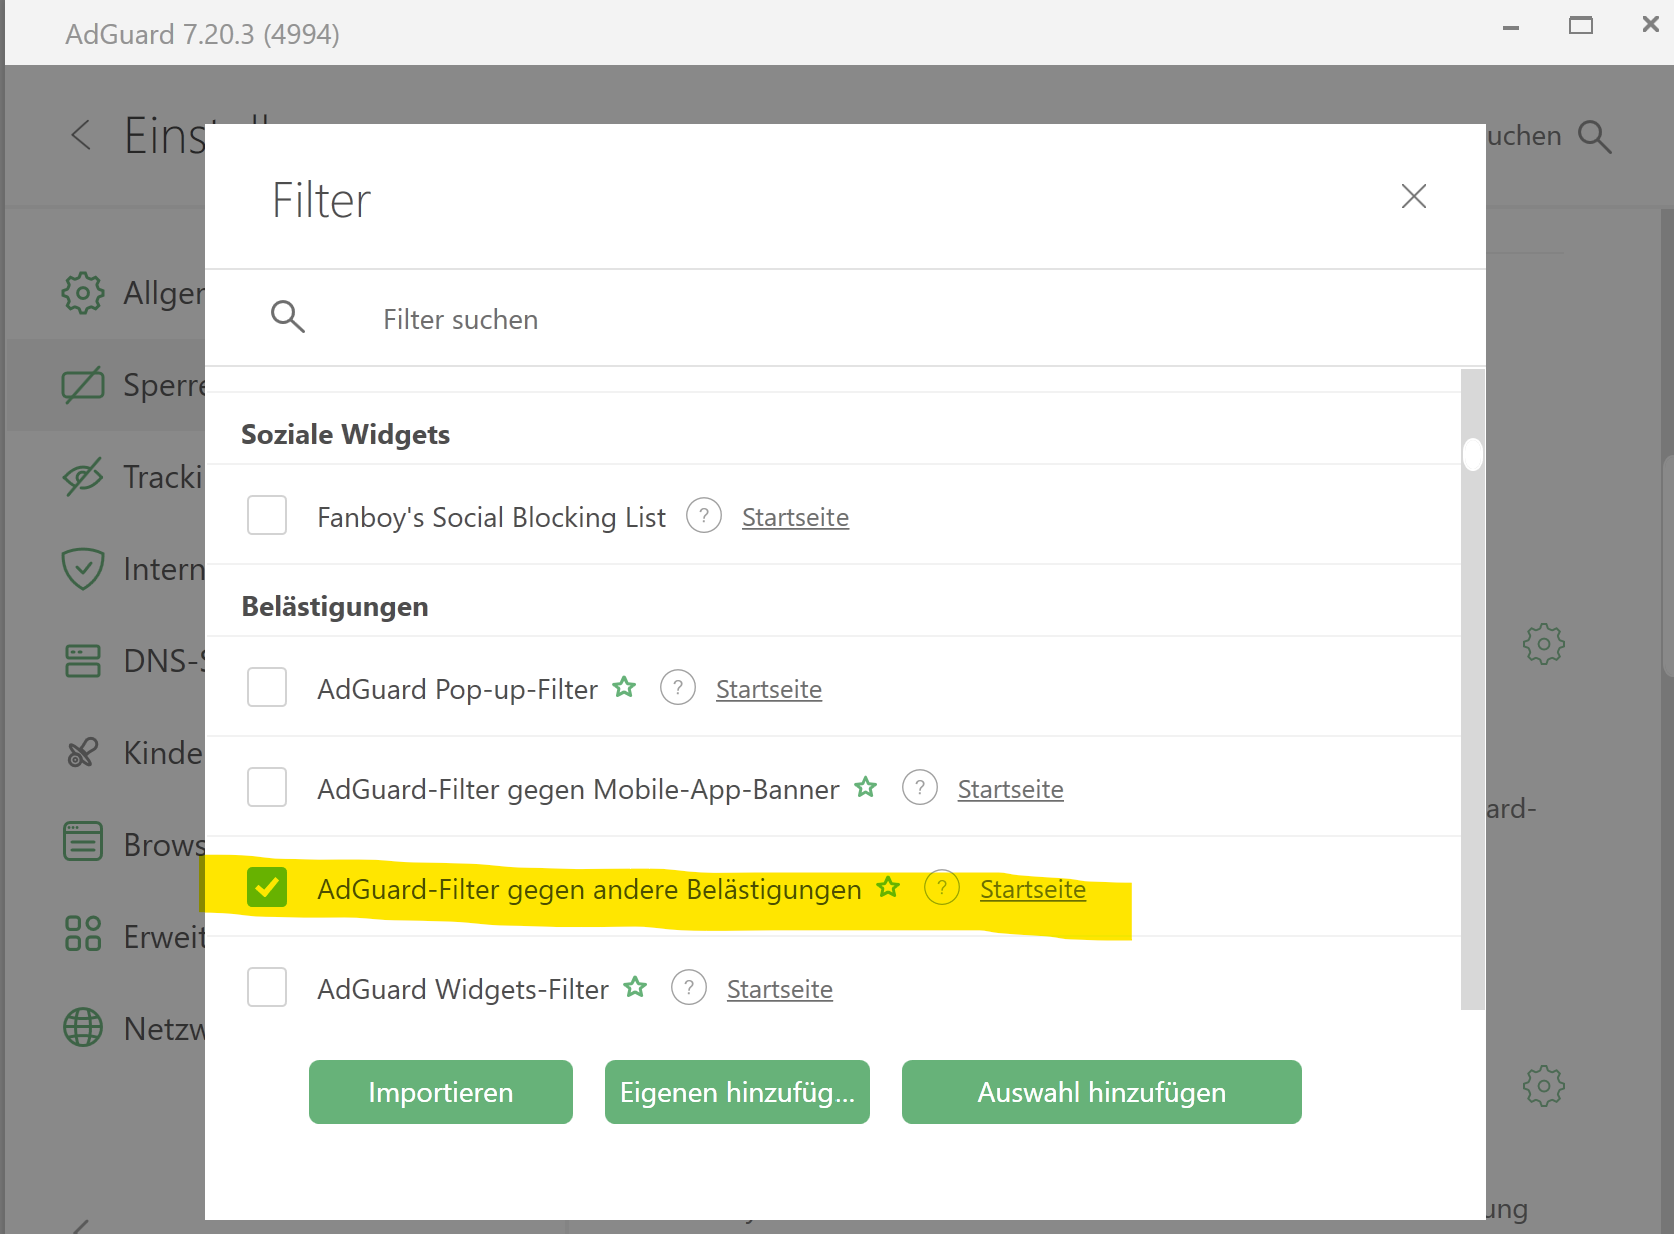Close the Filter dialog with X

click(1413, 196)
